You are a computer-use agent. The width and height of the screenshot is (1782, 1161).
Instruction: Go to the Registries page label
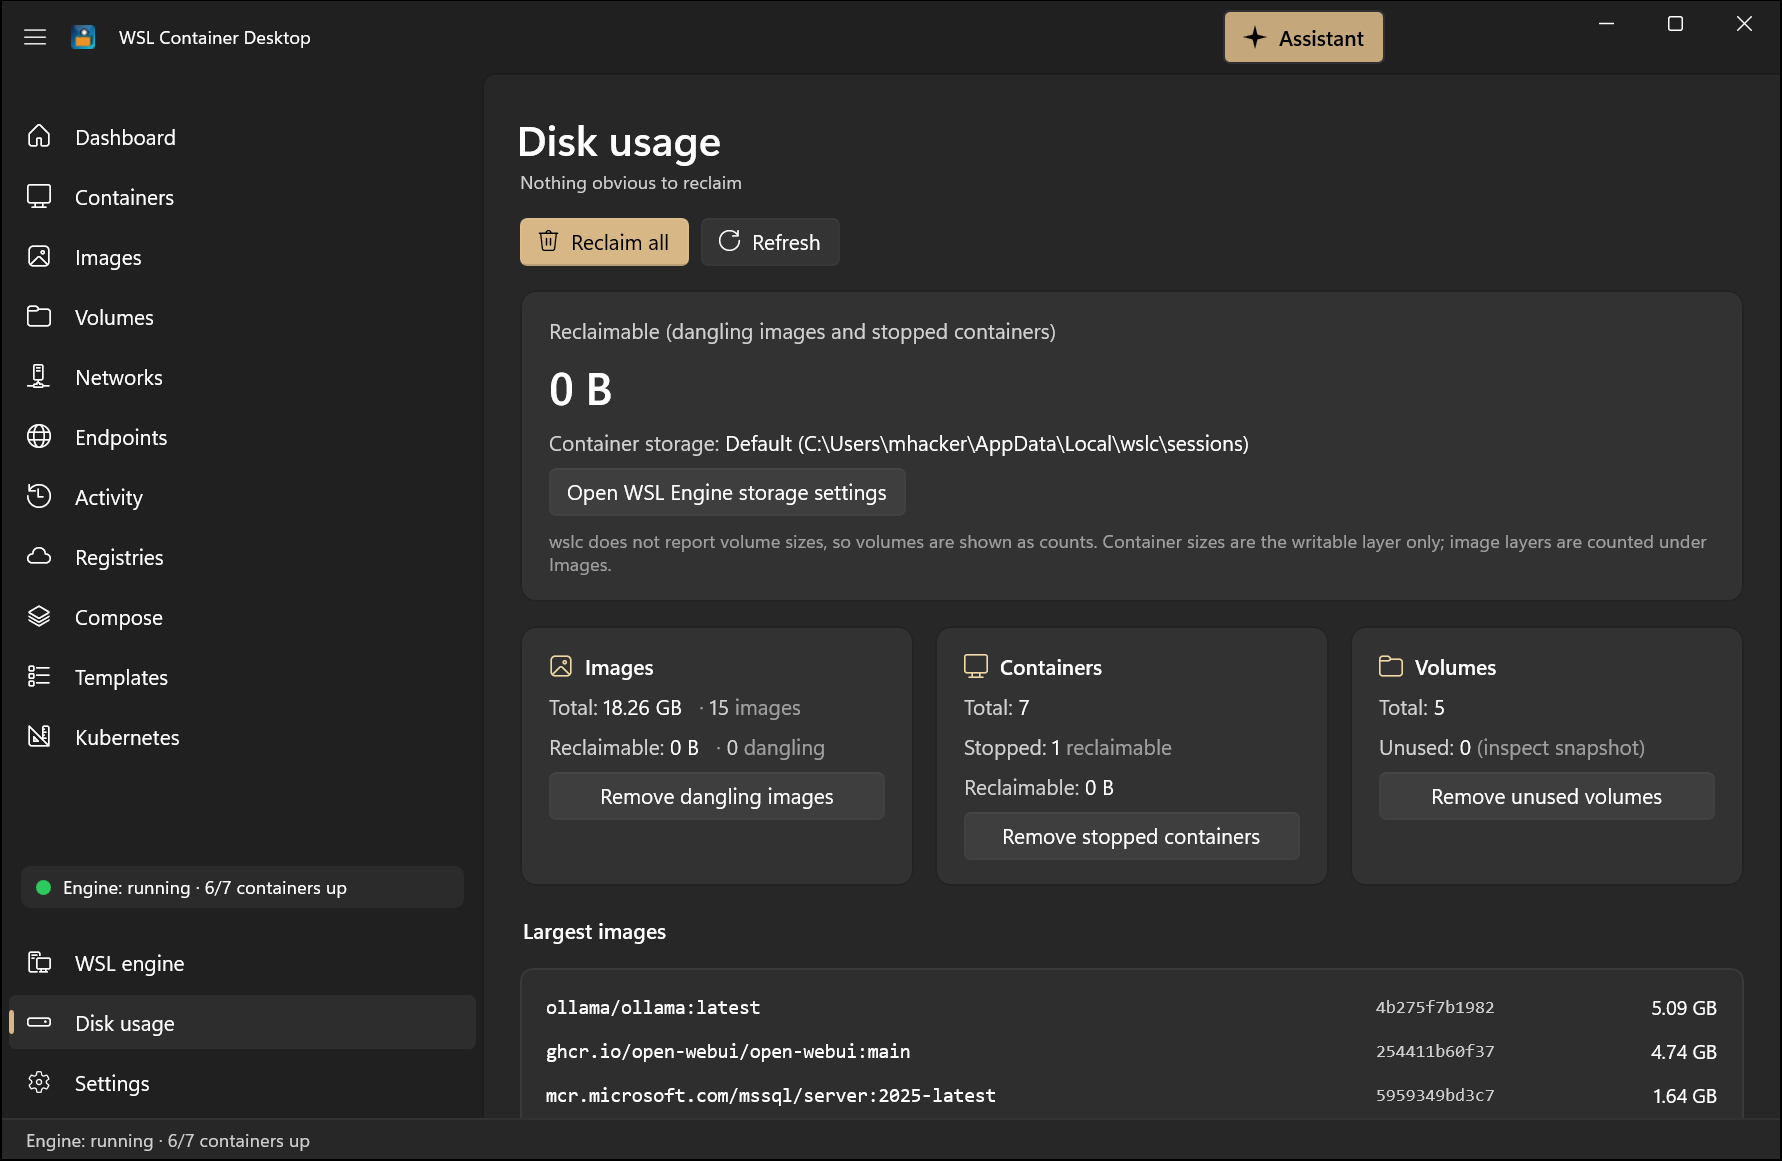point(119,558)
